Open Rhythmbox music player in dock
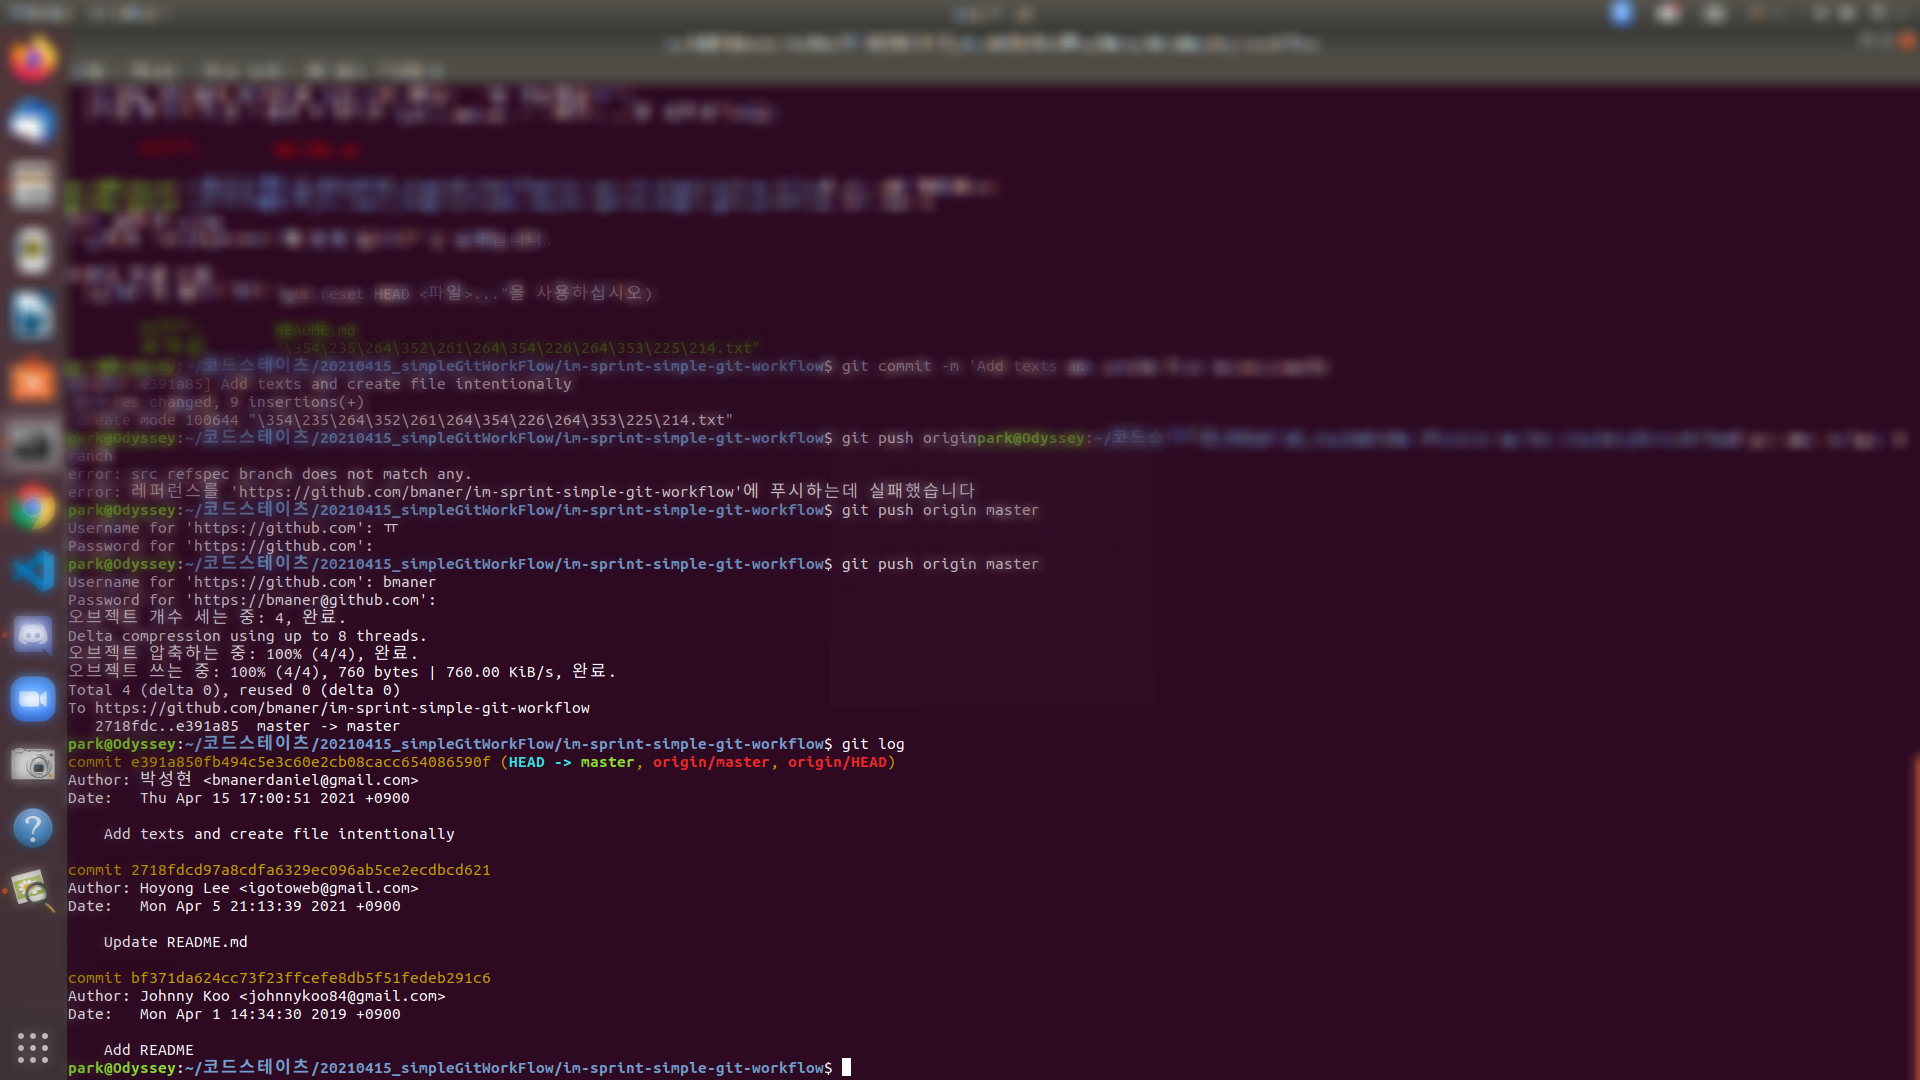1920x1080 pixels. 32,250
